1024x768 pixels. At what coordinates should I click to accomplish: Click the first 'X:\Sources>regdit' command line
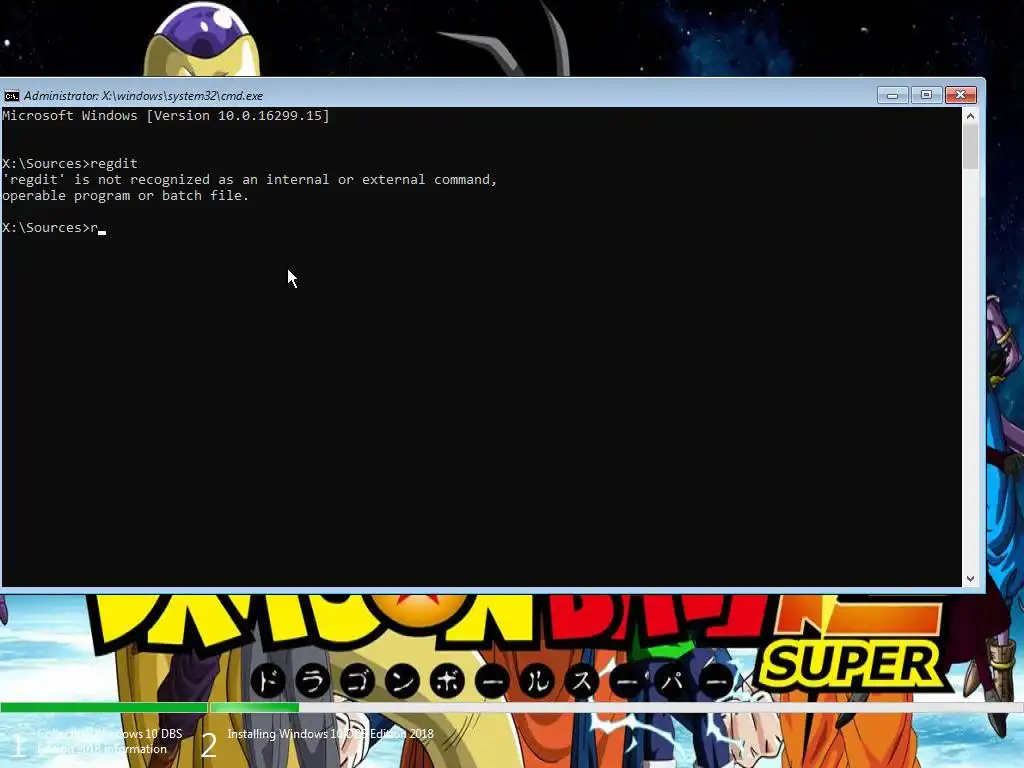[70, 163]
